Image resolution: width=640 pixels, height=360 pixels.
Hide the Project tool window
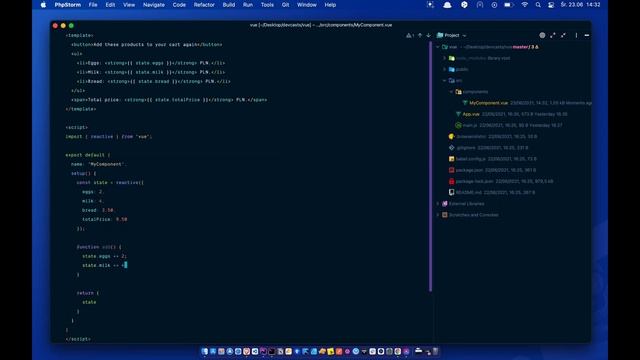pyautogui.click(x=587, y=36)
